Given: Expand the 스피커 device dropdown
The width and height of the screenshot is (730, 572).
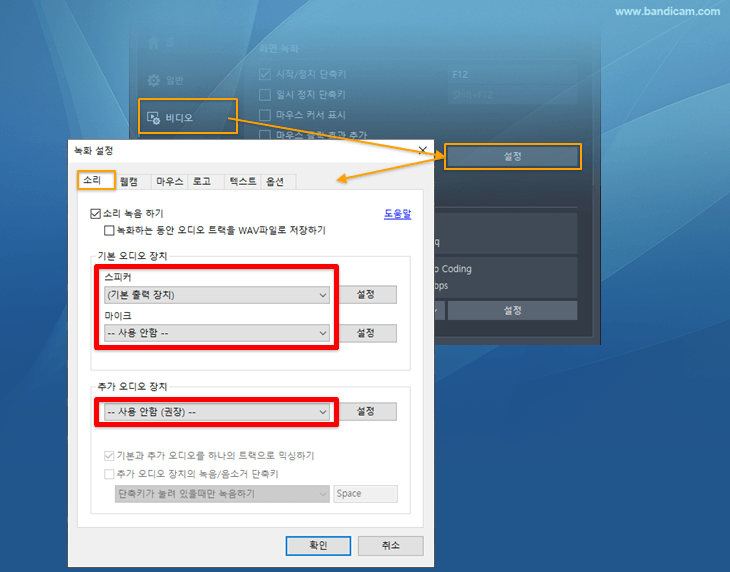Looking at the screenshot, I should (x=217, y=295).
